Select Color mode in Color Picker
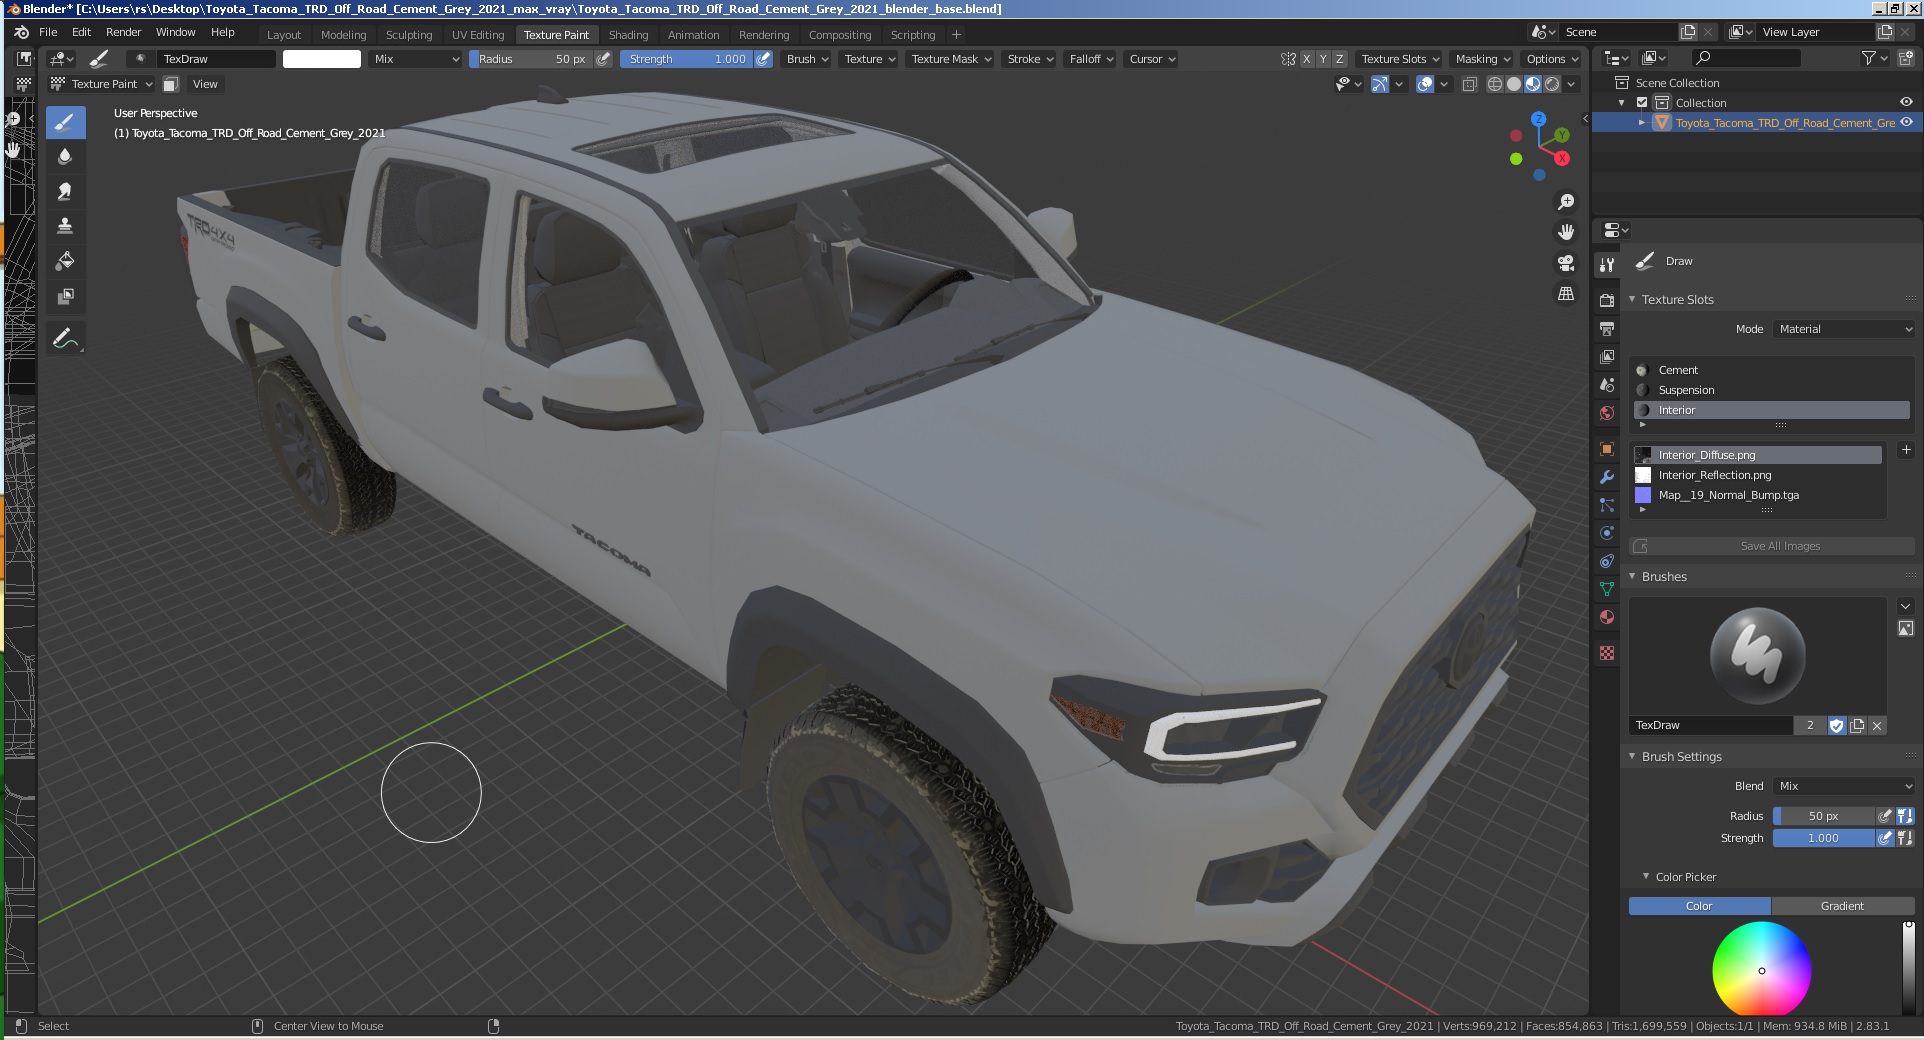 coord(1699,906)
